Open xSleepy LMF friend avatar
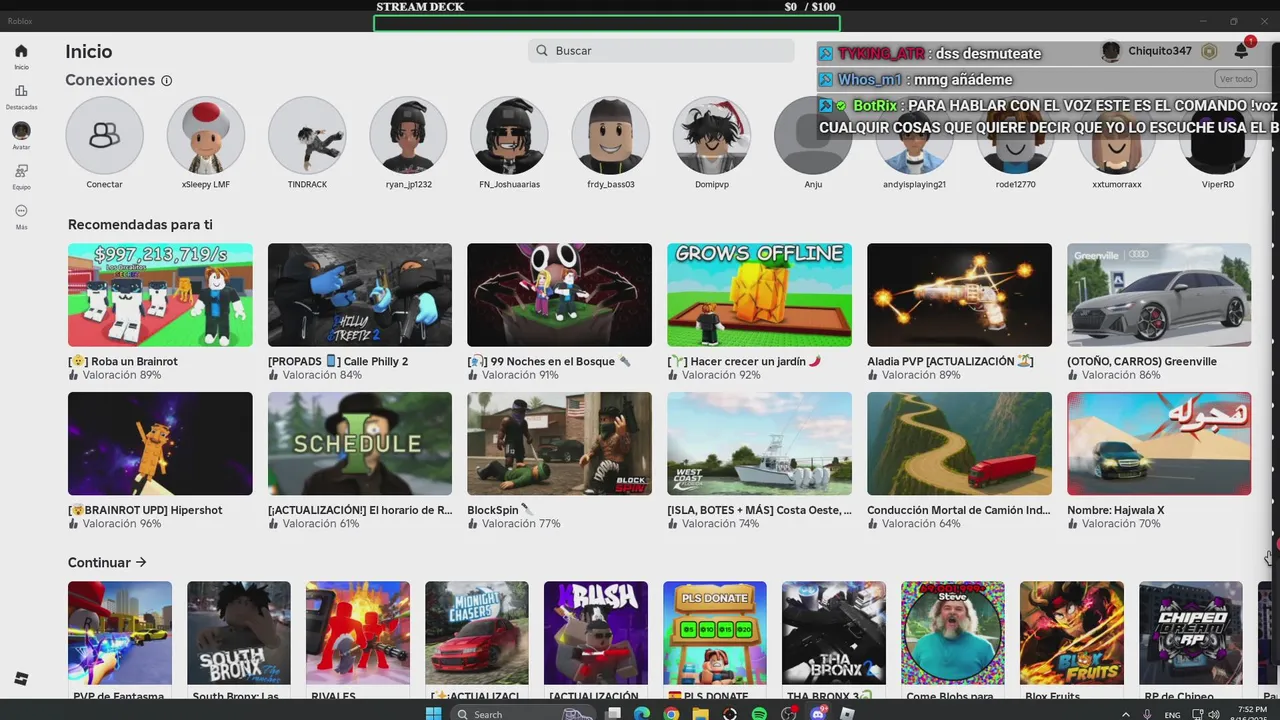 point(205,135)
